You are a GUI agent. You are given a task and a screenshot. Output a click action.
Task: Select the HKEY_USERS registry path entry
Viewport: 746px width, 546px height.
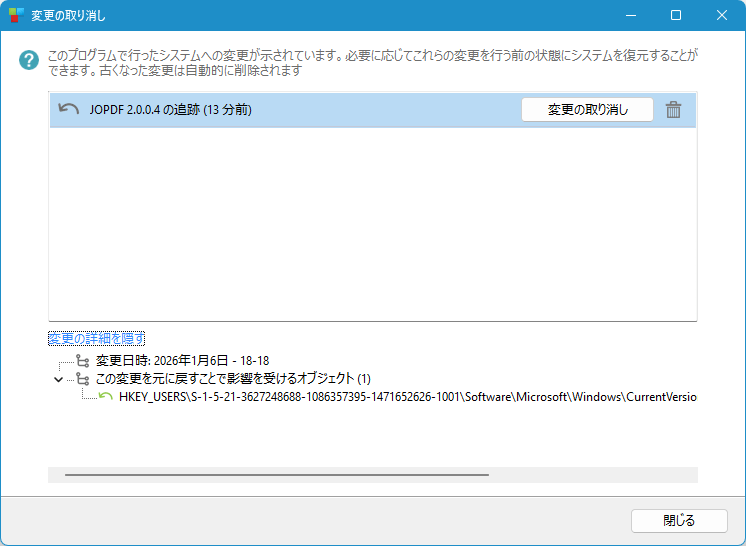(x=406, y=397)
